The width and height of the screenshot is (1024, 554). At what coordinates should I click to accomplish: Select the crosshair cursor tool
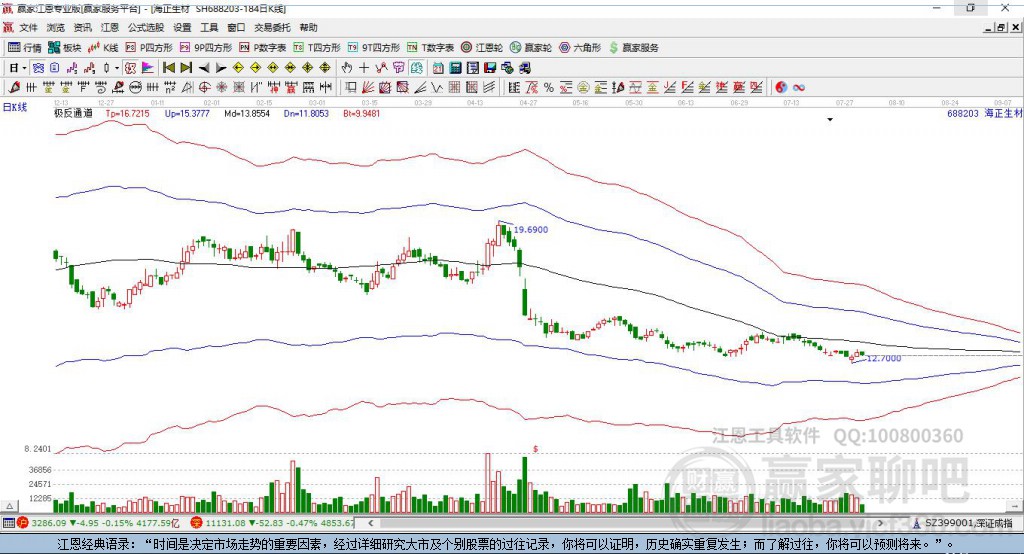click(364, 68)
